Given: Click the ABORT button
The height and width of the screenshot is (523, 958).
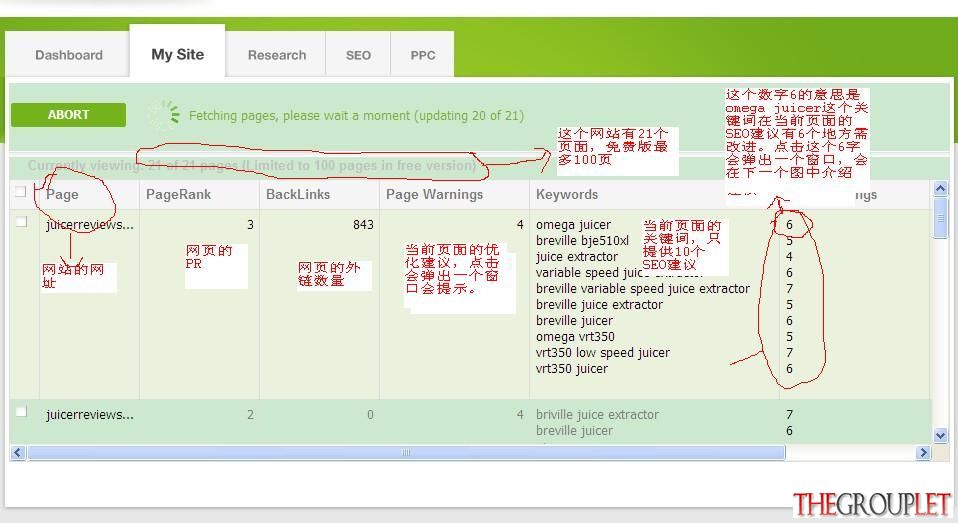Looking at the screenshot, I should click(68, 115).
